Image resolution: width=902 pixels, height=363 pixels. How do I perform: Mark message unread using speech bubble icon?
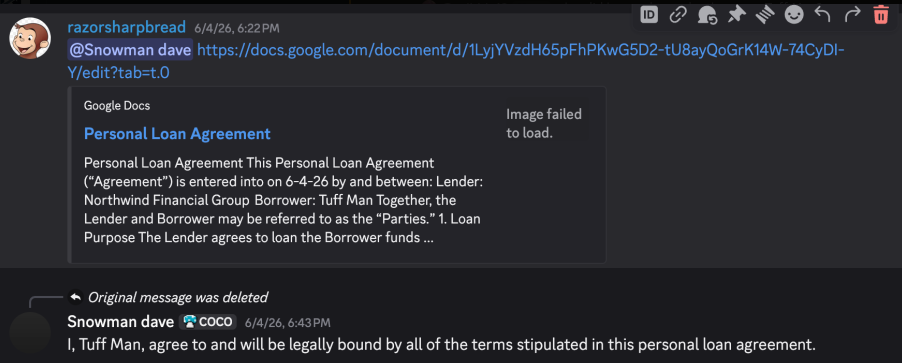[x=707, y=15]
